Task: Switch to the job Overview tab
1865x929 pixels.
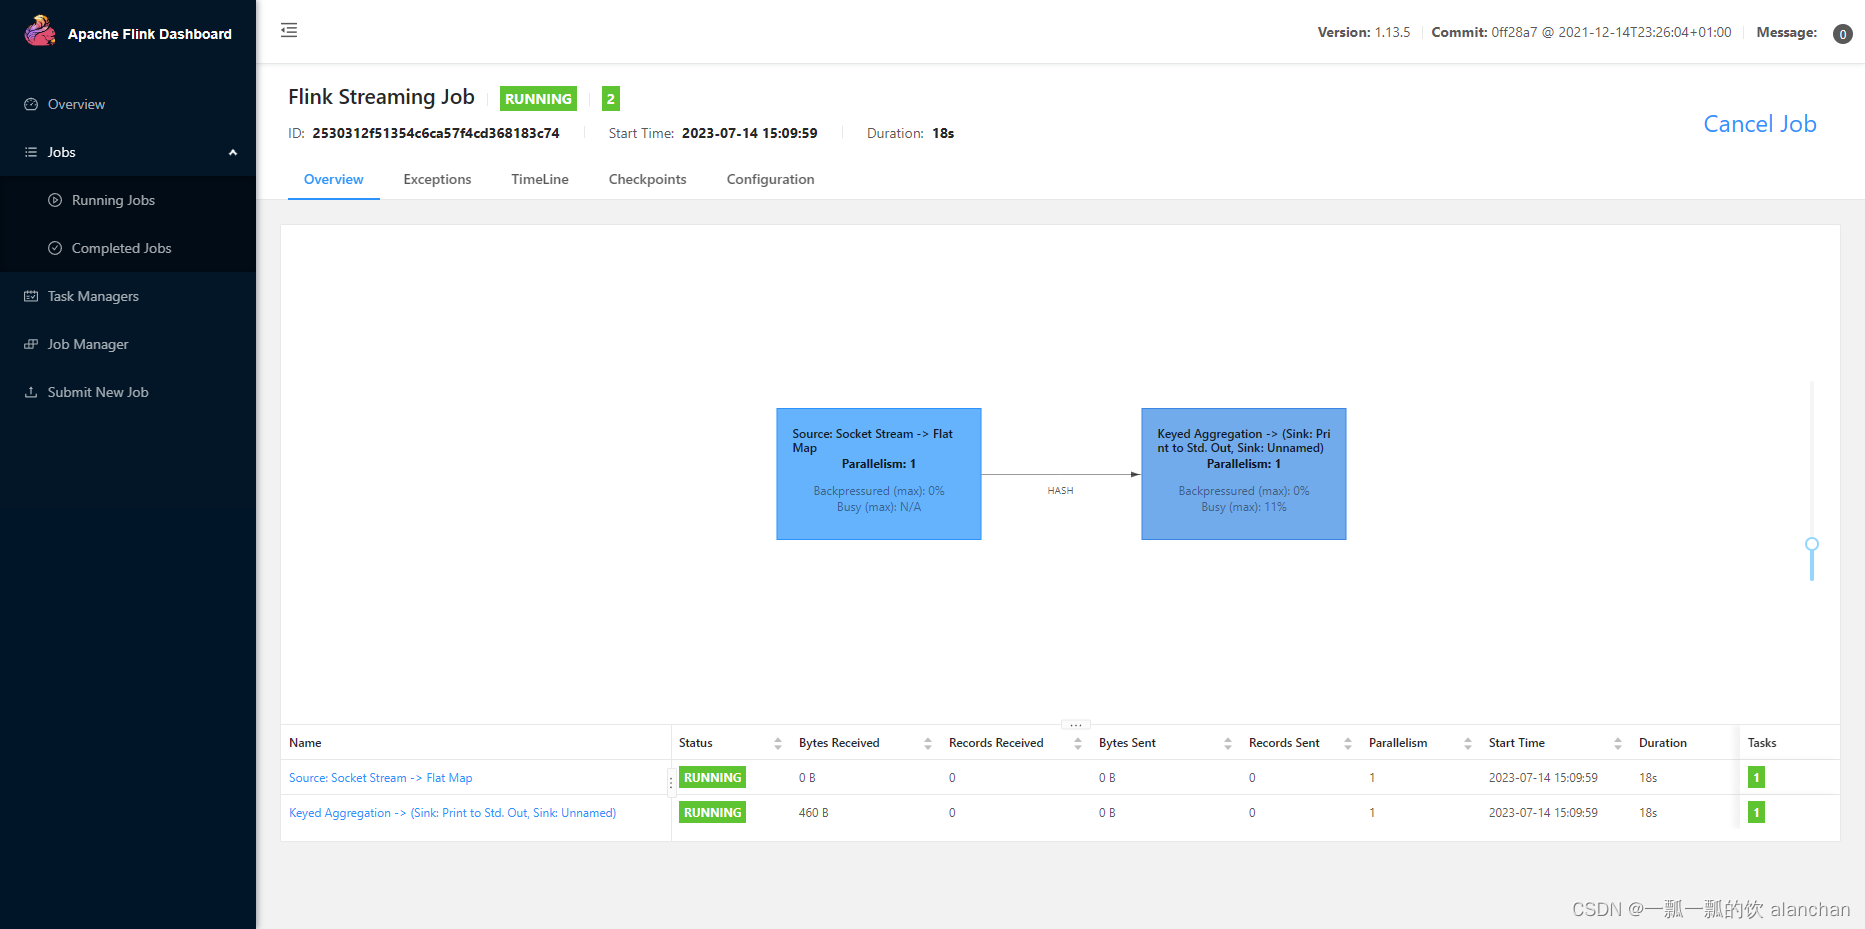Action: coord(334,179)
